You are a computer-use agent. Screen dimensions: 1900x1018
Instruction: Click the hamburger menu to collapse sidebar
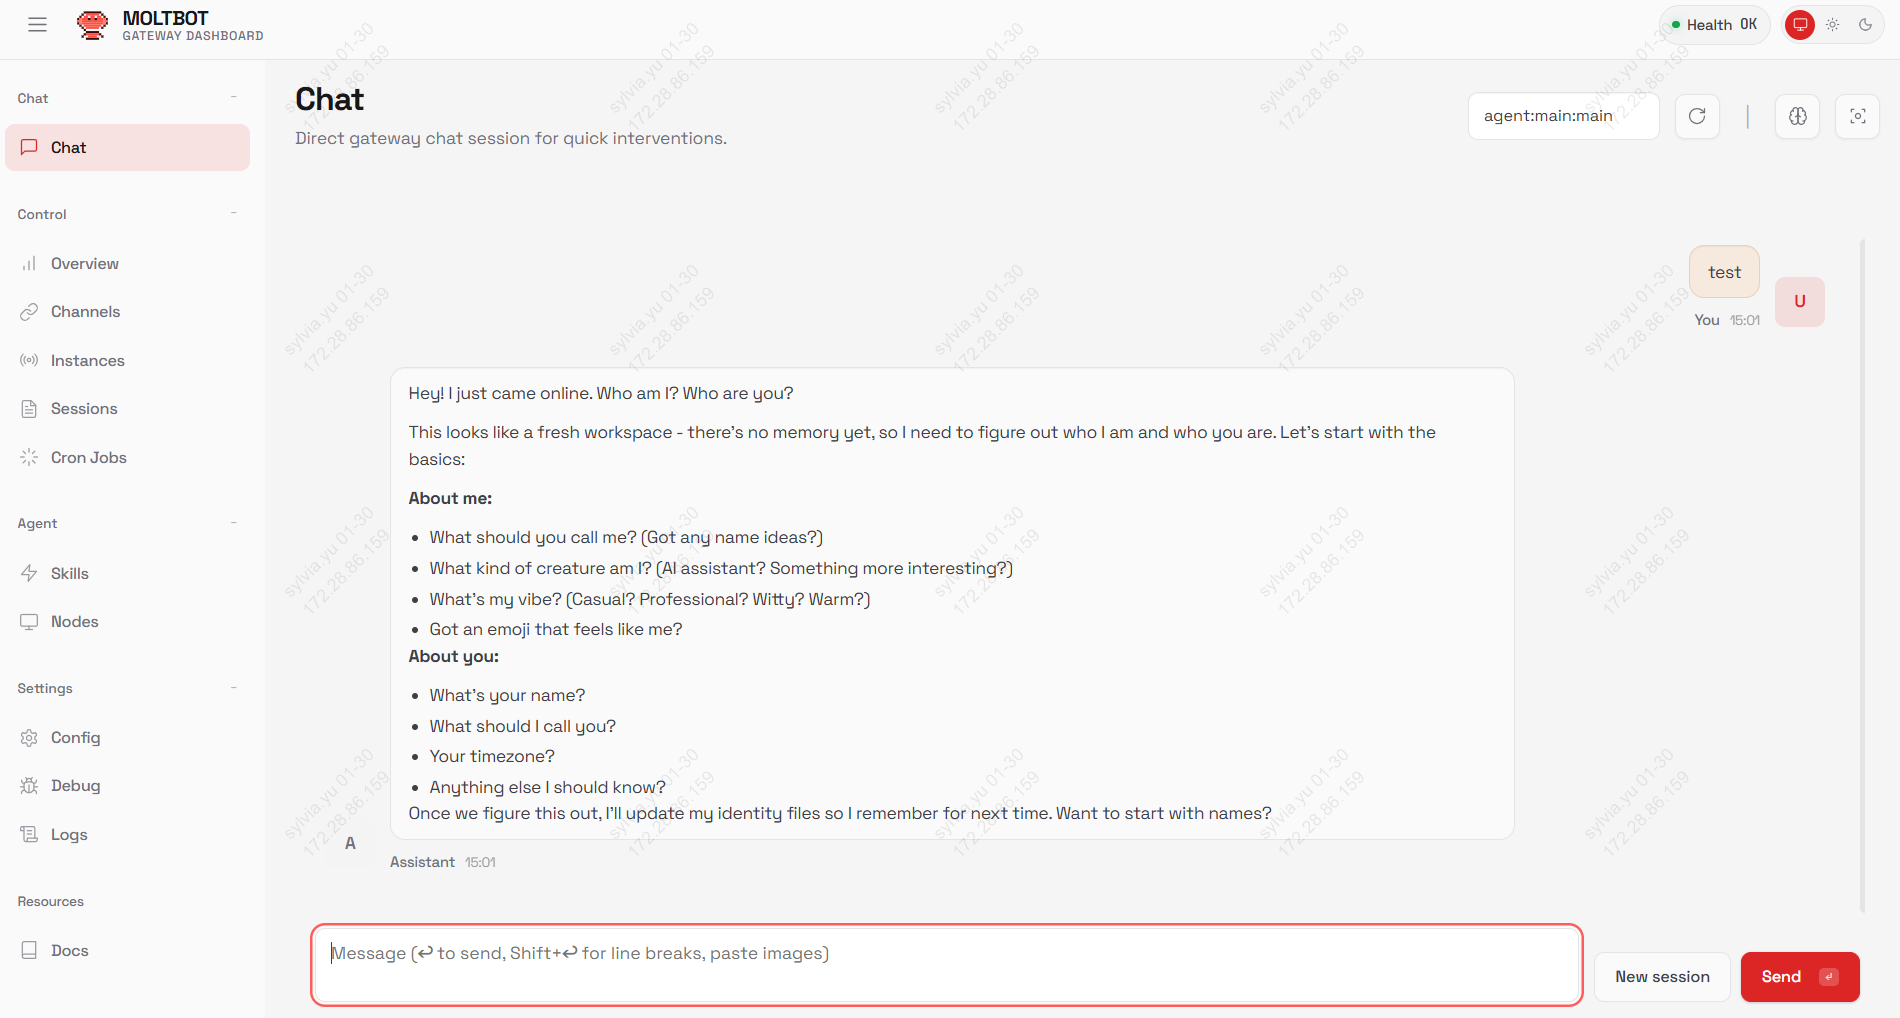[37, 25]
